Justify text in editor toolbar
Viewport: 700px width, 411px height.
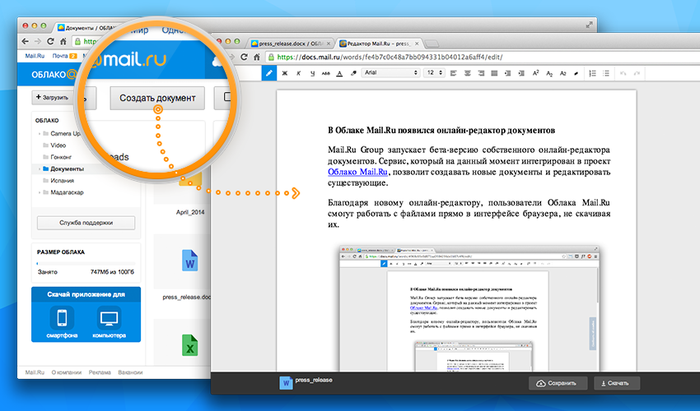pyautogui.click(x=494, y=73)
